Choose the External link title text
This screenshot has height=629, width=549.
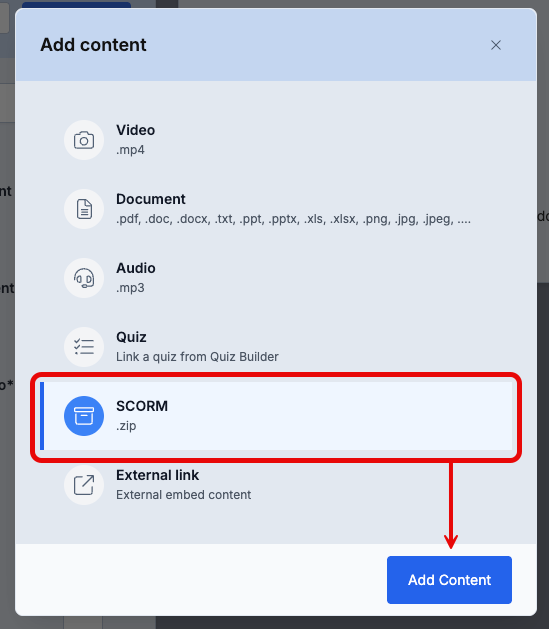click(x=158, y=475)
